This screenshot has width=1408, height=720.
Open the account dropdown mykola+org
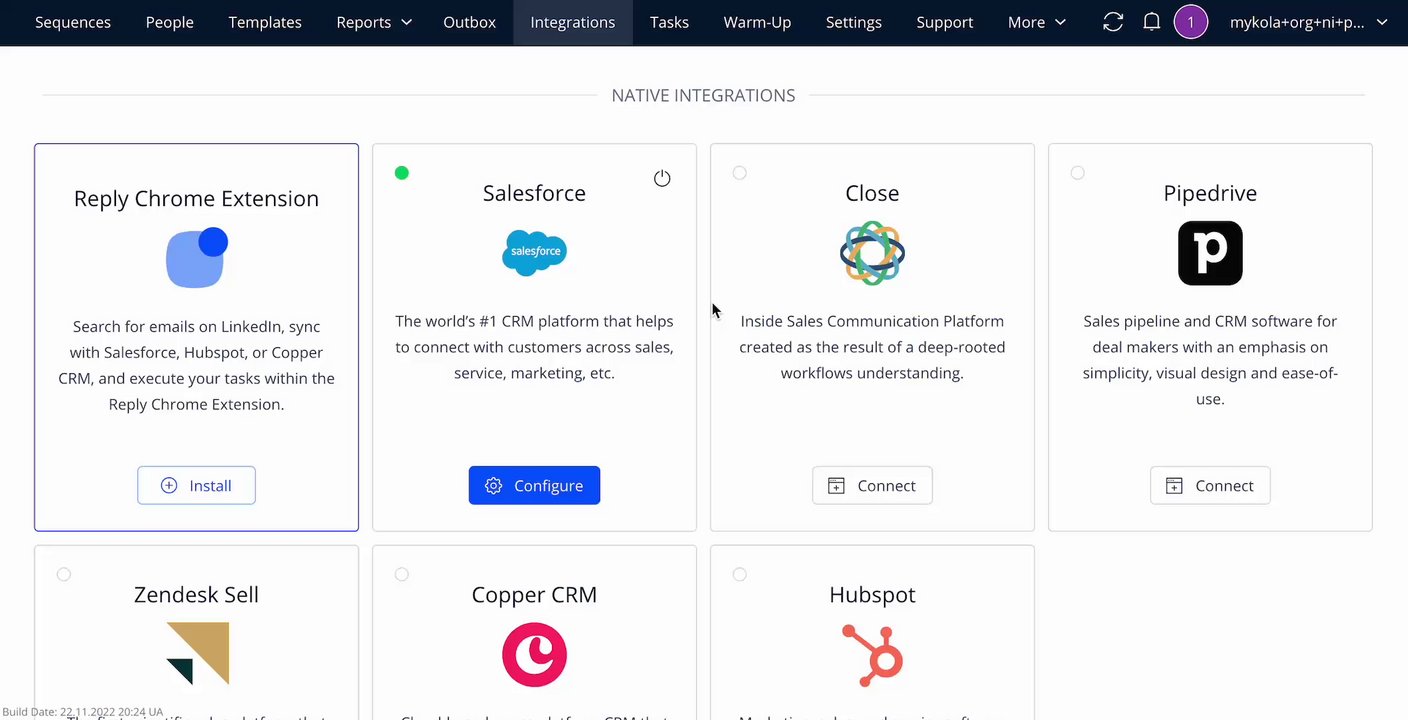tap(1309, 22)
